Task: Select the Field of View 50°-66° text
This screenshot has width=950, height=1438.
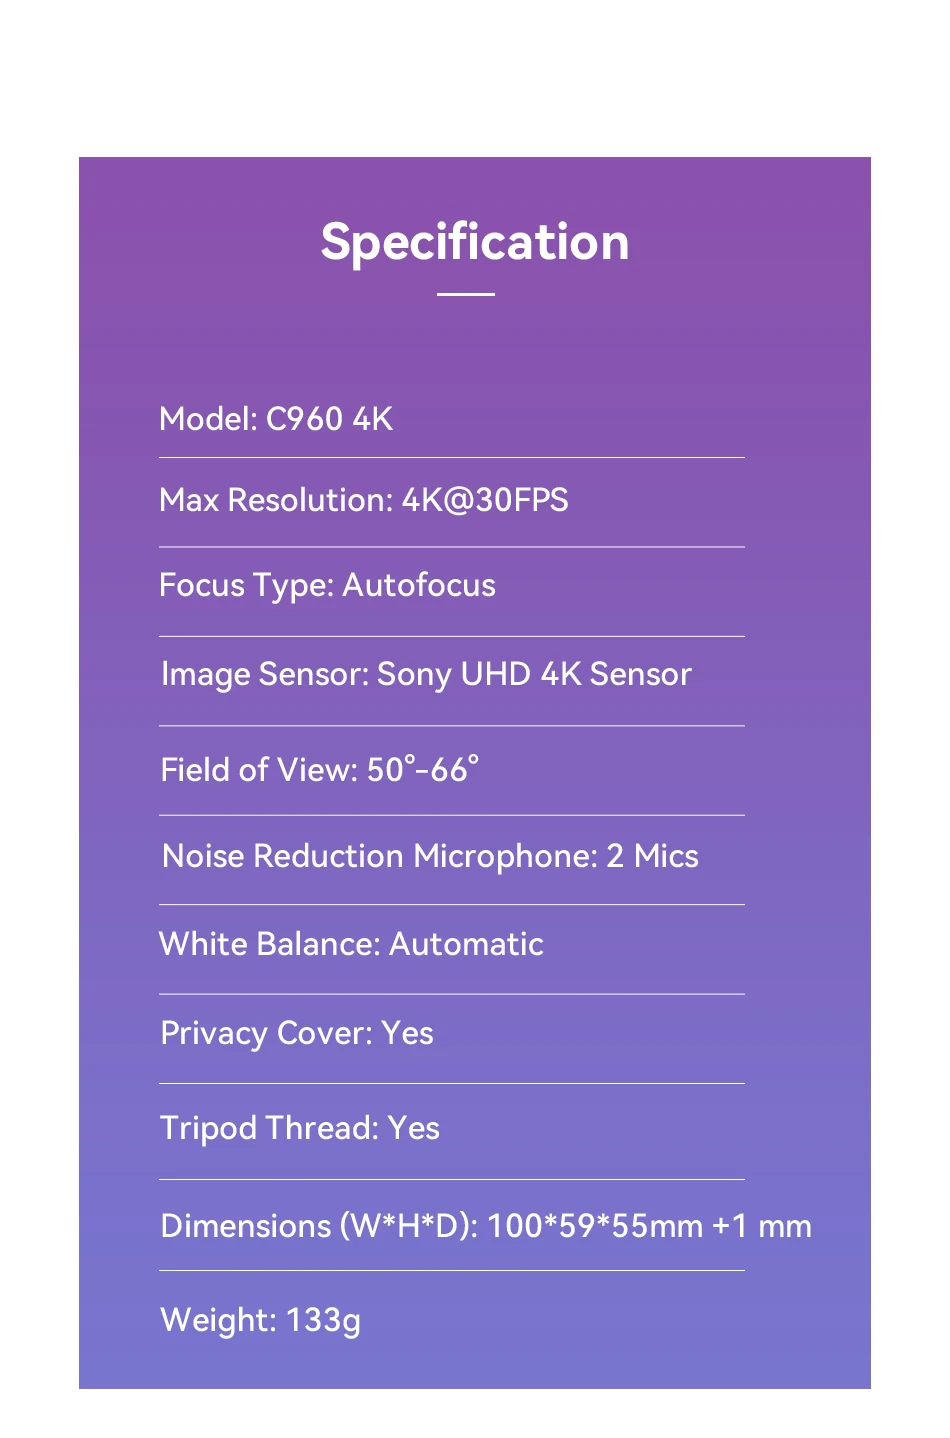Action: coord(320,769)
